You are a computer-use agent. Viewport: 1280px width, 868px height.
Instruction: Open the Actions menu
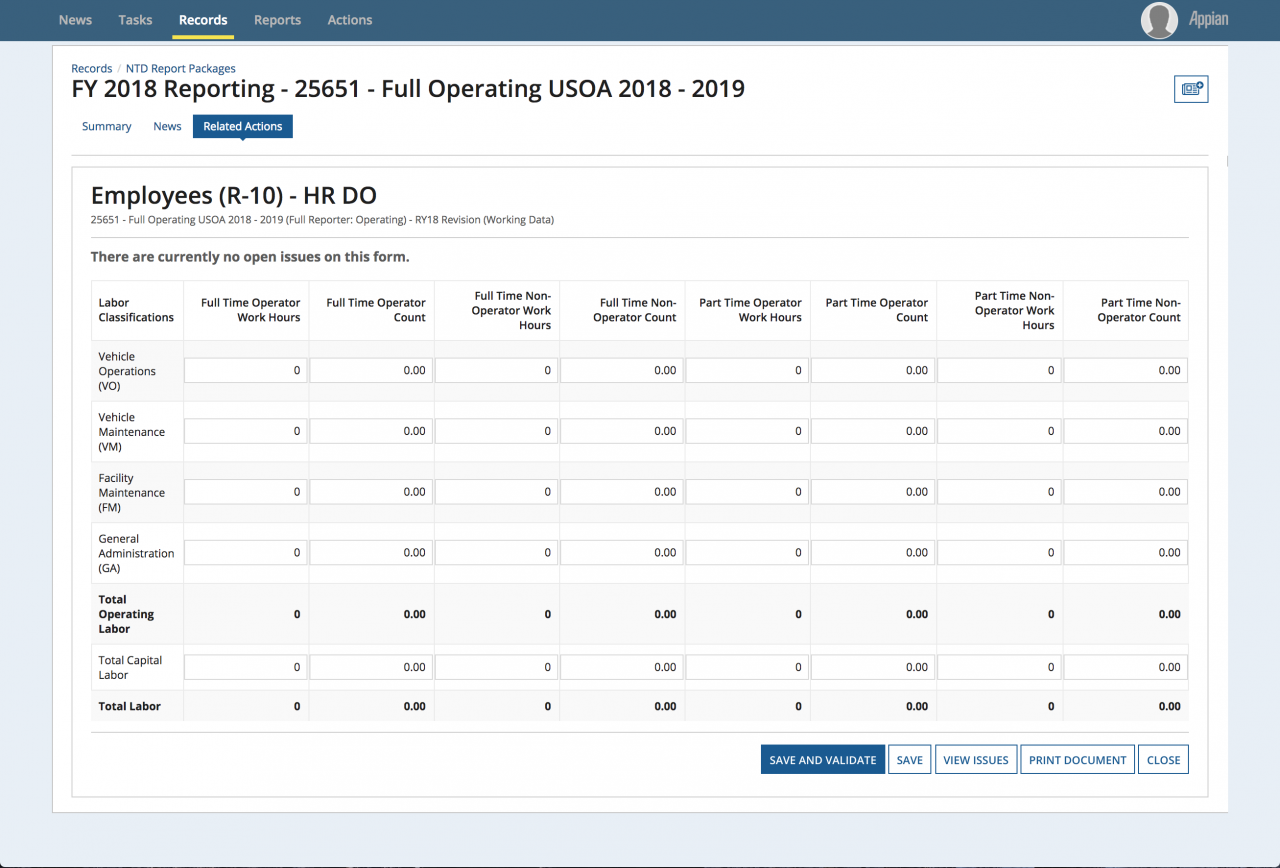[x=350, y=20]
